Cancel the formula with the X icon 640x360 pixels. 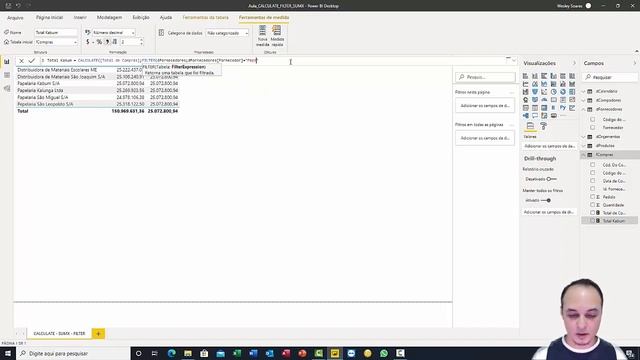21,61
